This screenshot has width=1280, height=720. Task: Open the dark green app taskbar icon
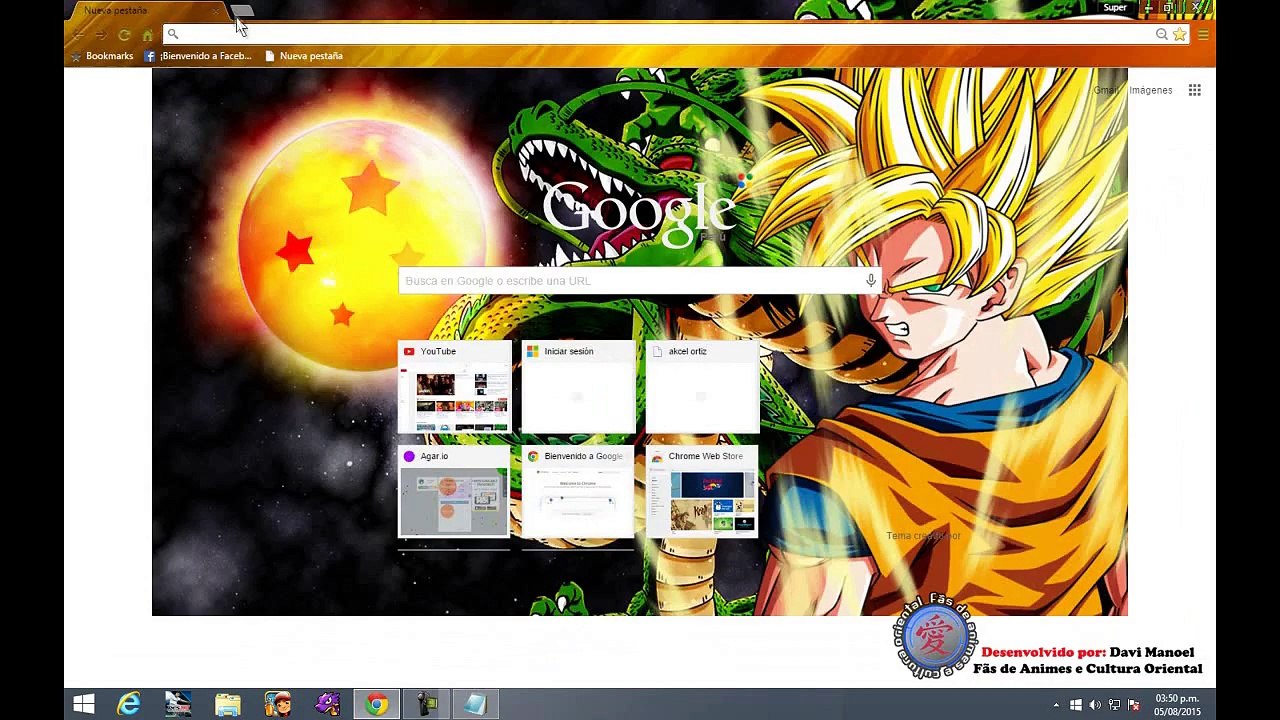pyautogui.click(x=426, y=704)
